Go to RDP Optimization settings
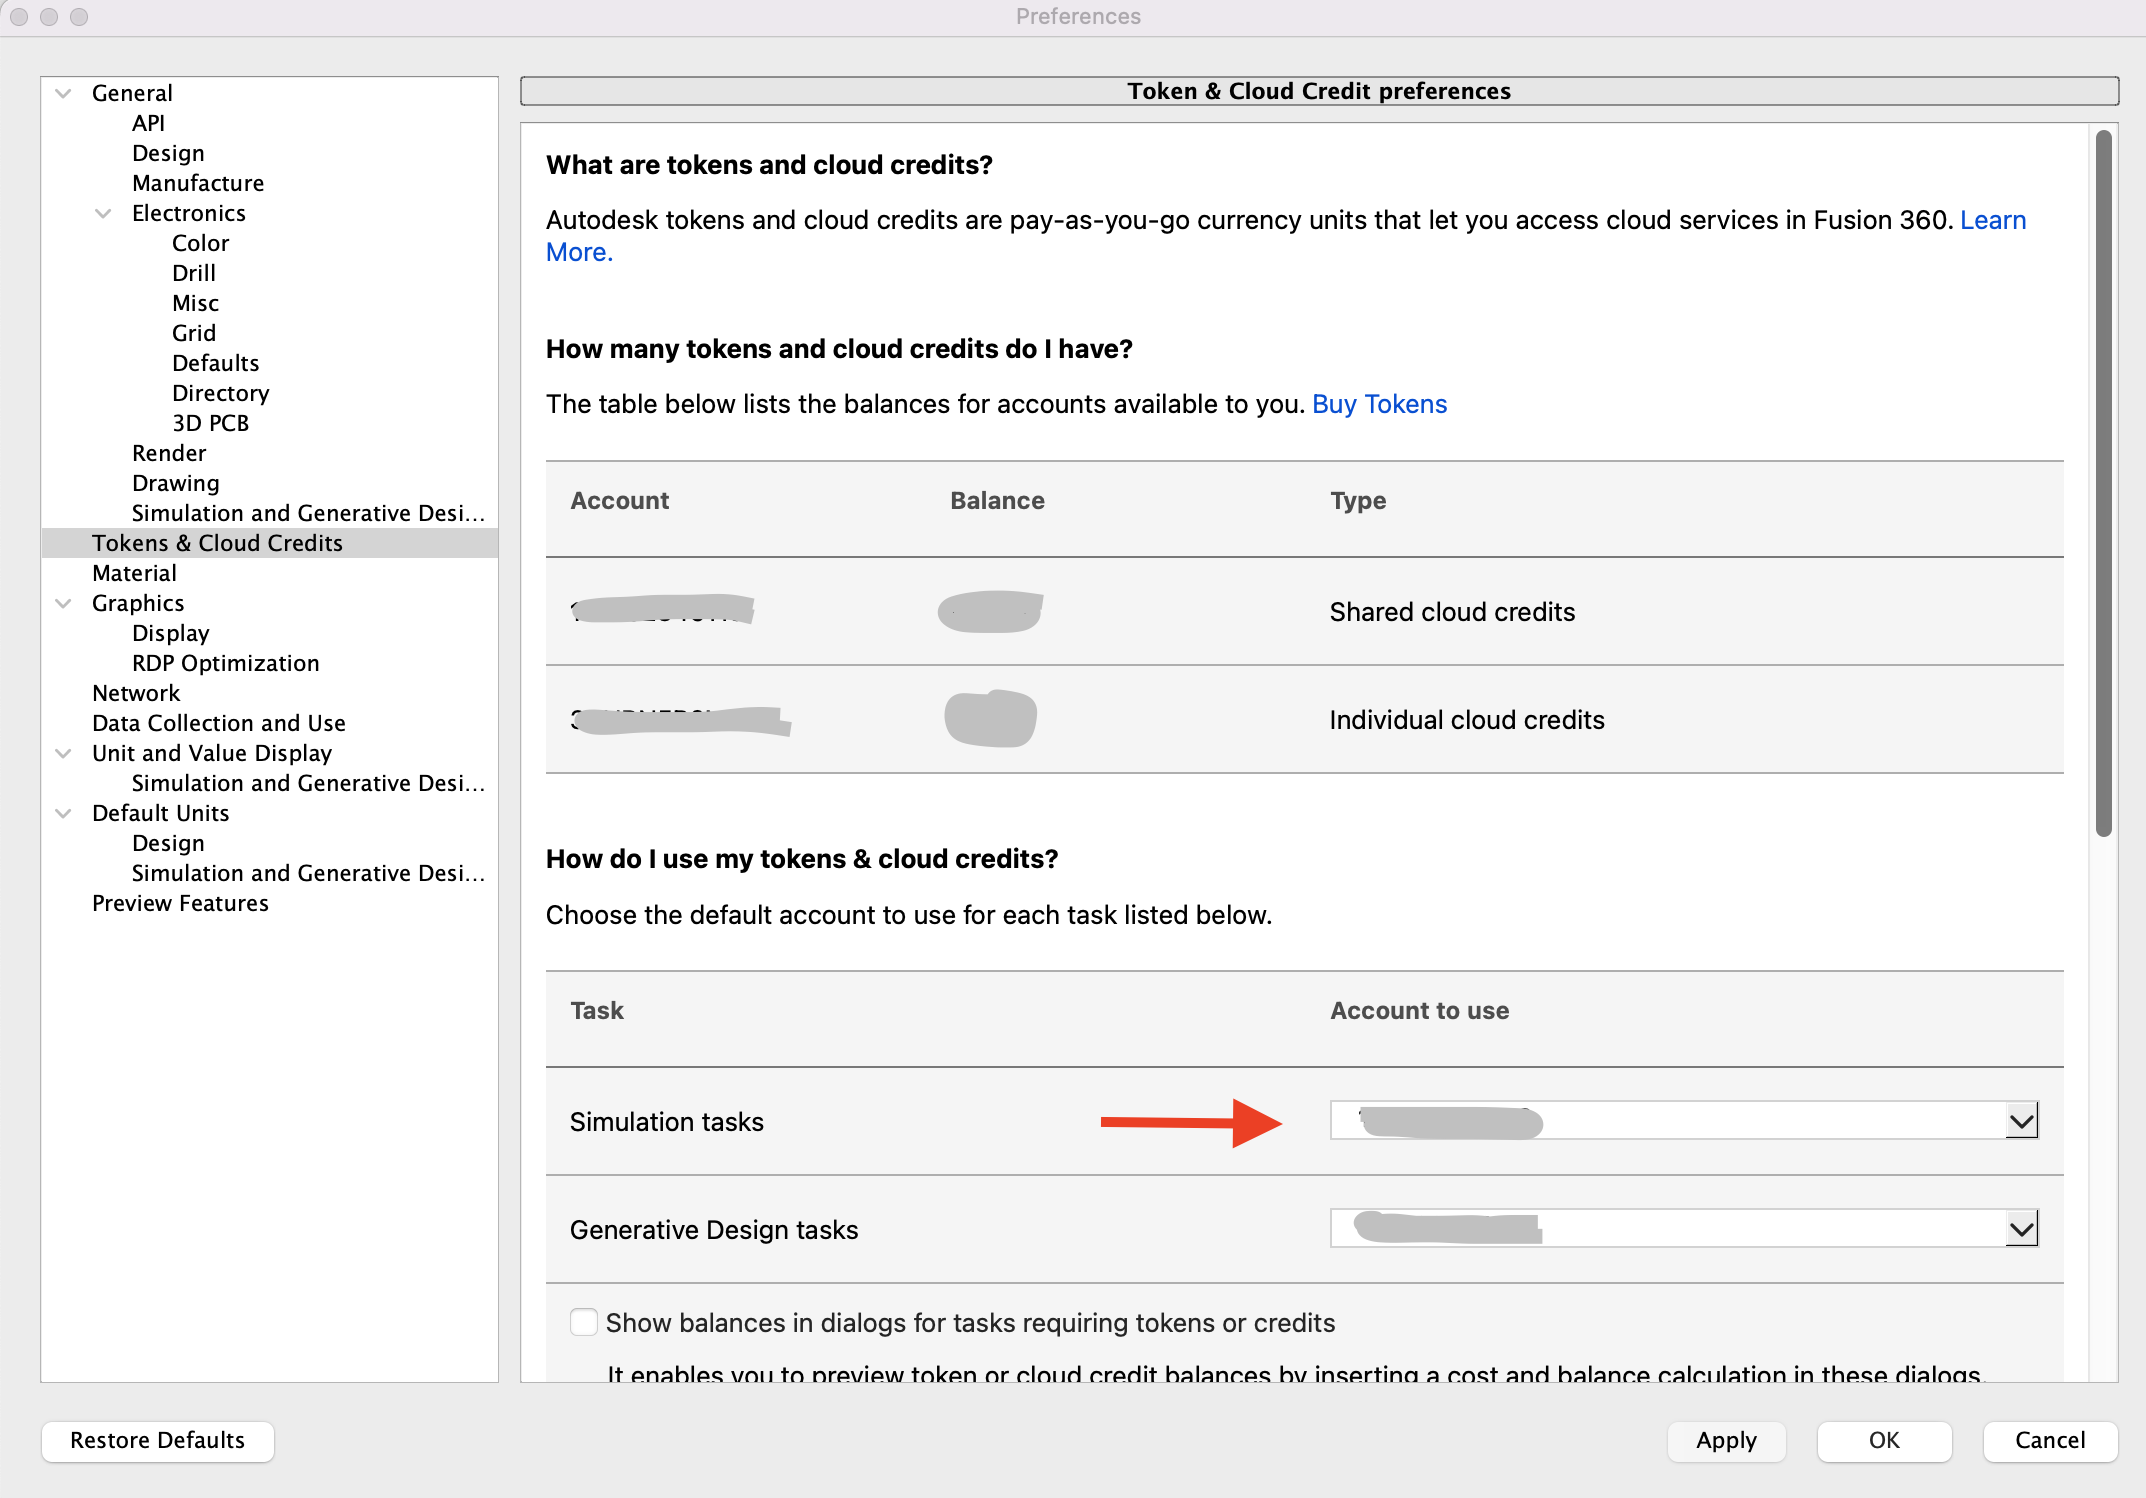The height and width of the screenshot is (1498, 2146). [225, 663]
